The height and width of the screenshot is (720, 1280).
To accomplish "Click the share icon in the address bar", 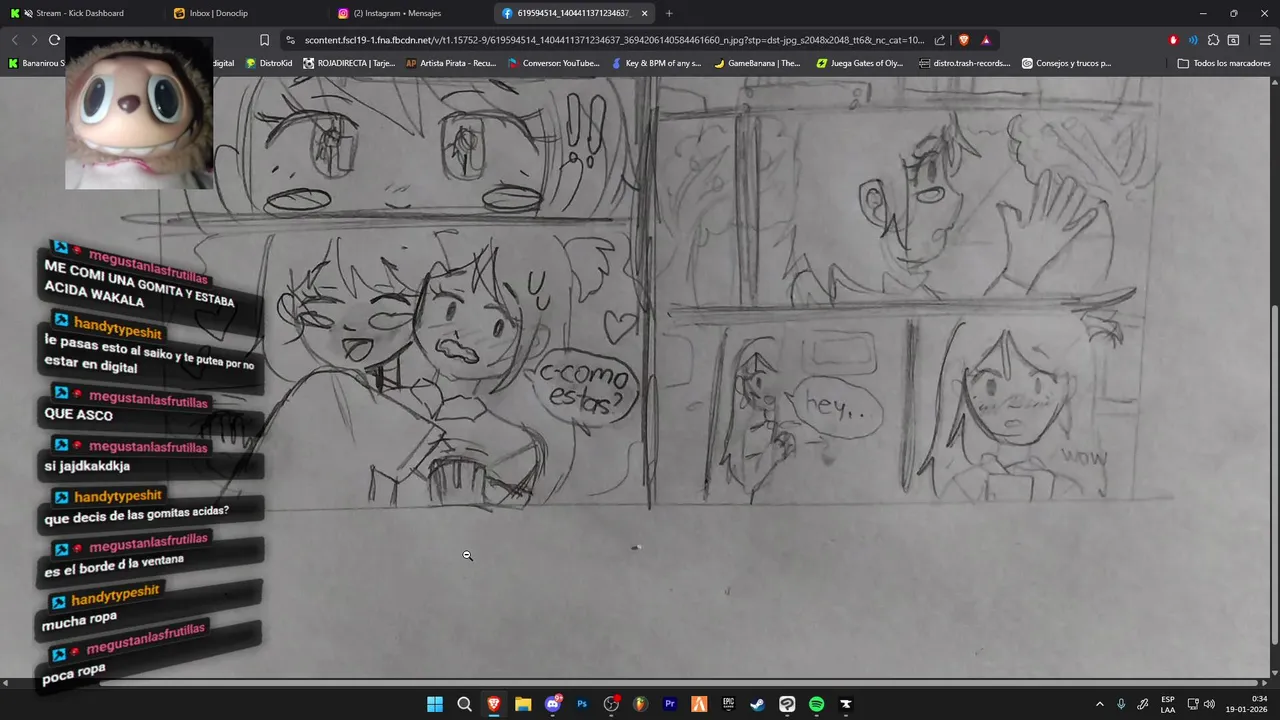I will [940, 40].
